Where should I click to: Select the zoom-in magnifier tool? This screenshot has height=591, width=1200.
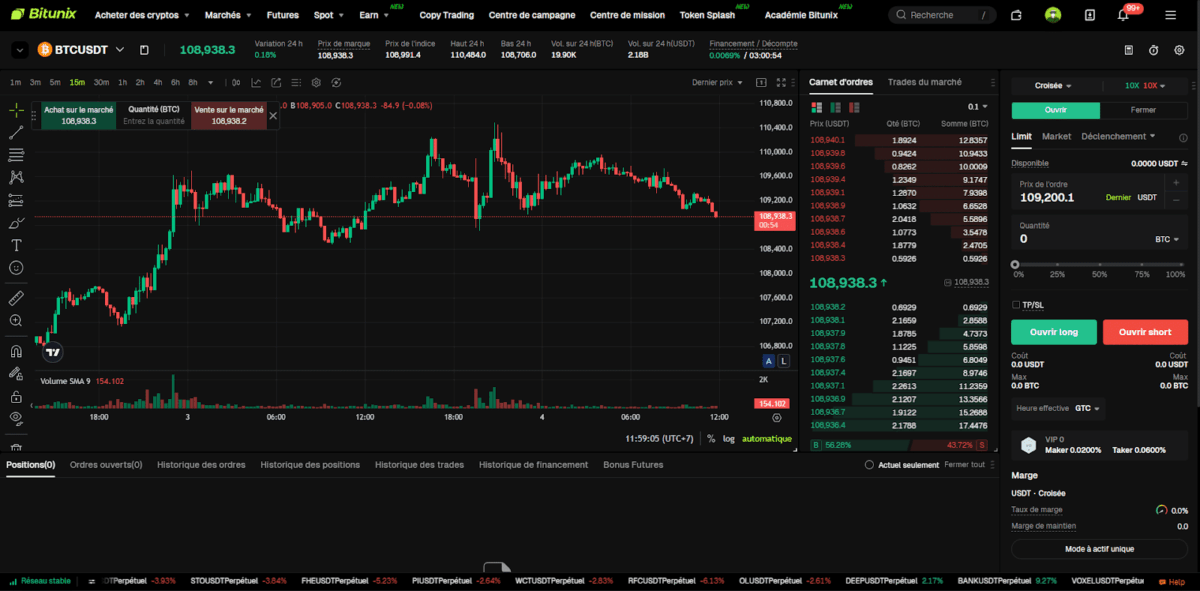pos(16,321)
